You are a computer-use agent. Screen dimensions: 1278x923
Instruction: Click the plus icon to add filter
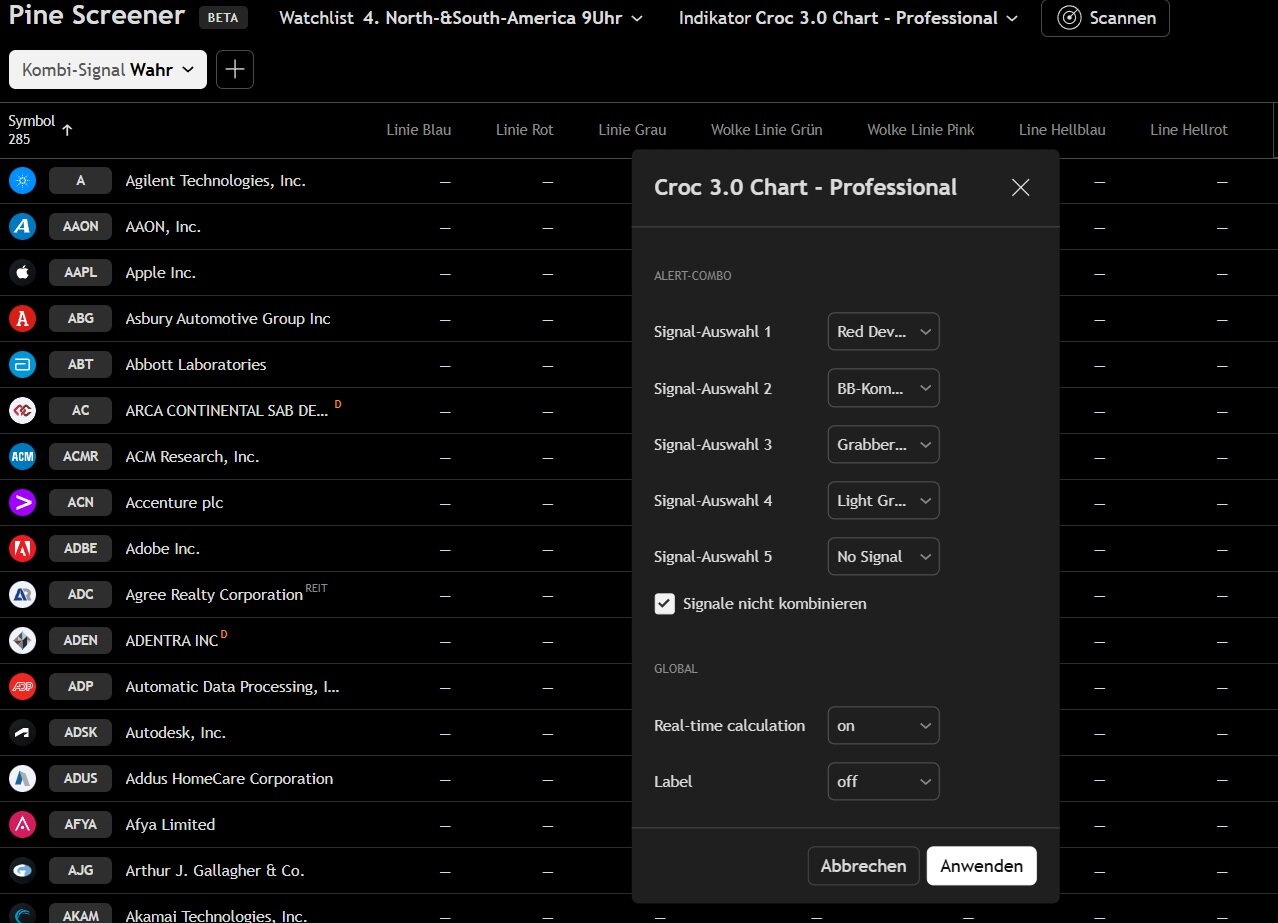pyautogui.click(x=235, y=70)
